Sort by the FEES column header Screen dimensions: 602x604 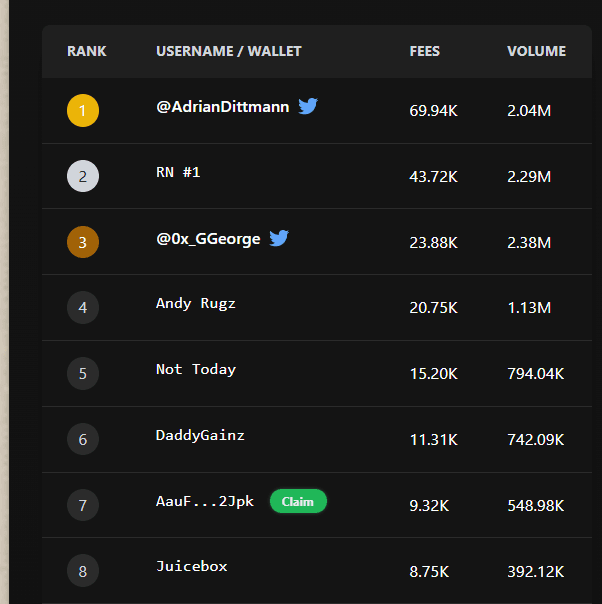tap(424, 51)
